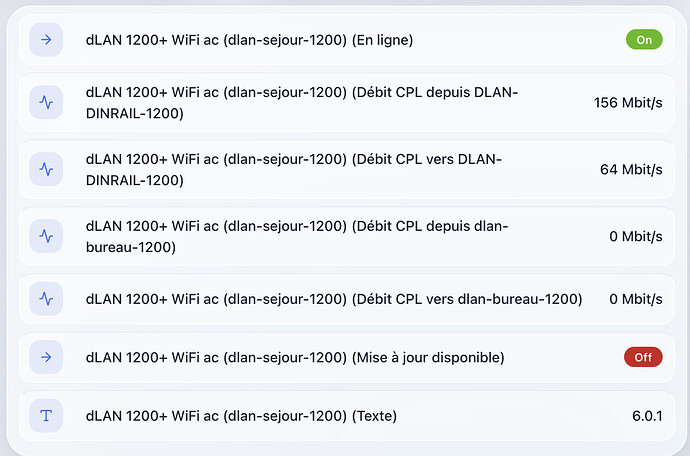
Task: Open the Texte entity row label
Action: pyautogui.click(x=241, y=416)
